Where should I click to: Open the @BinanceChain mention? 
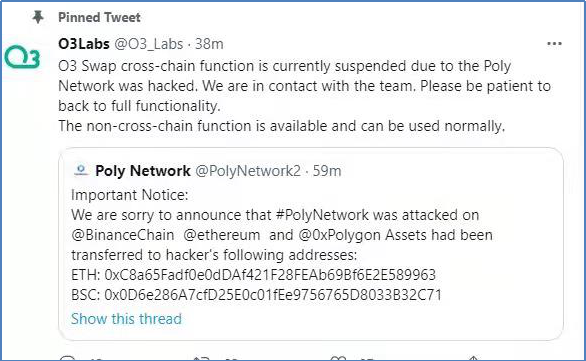[123, 235]
